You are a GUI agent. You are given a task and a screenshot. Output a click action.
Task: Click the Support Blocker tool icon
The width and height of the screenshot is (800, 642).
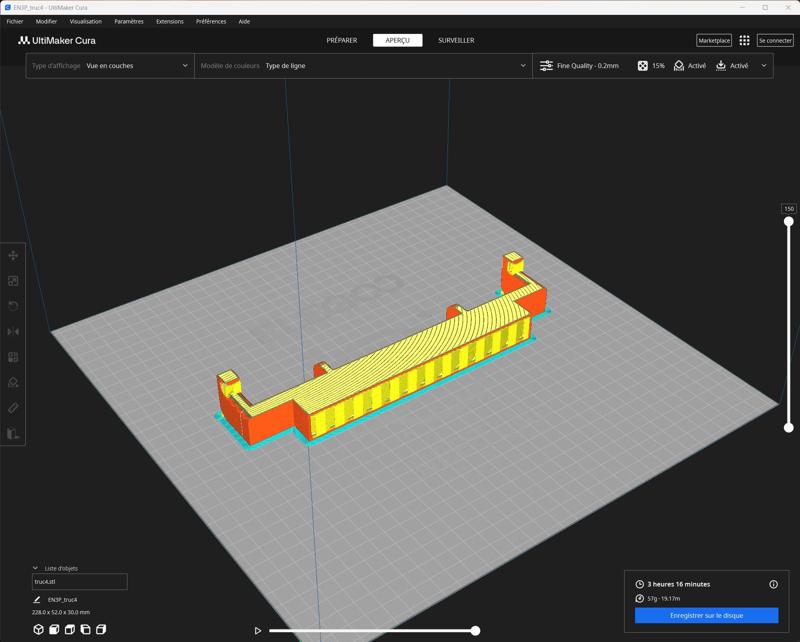click(13, 383)
